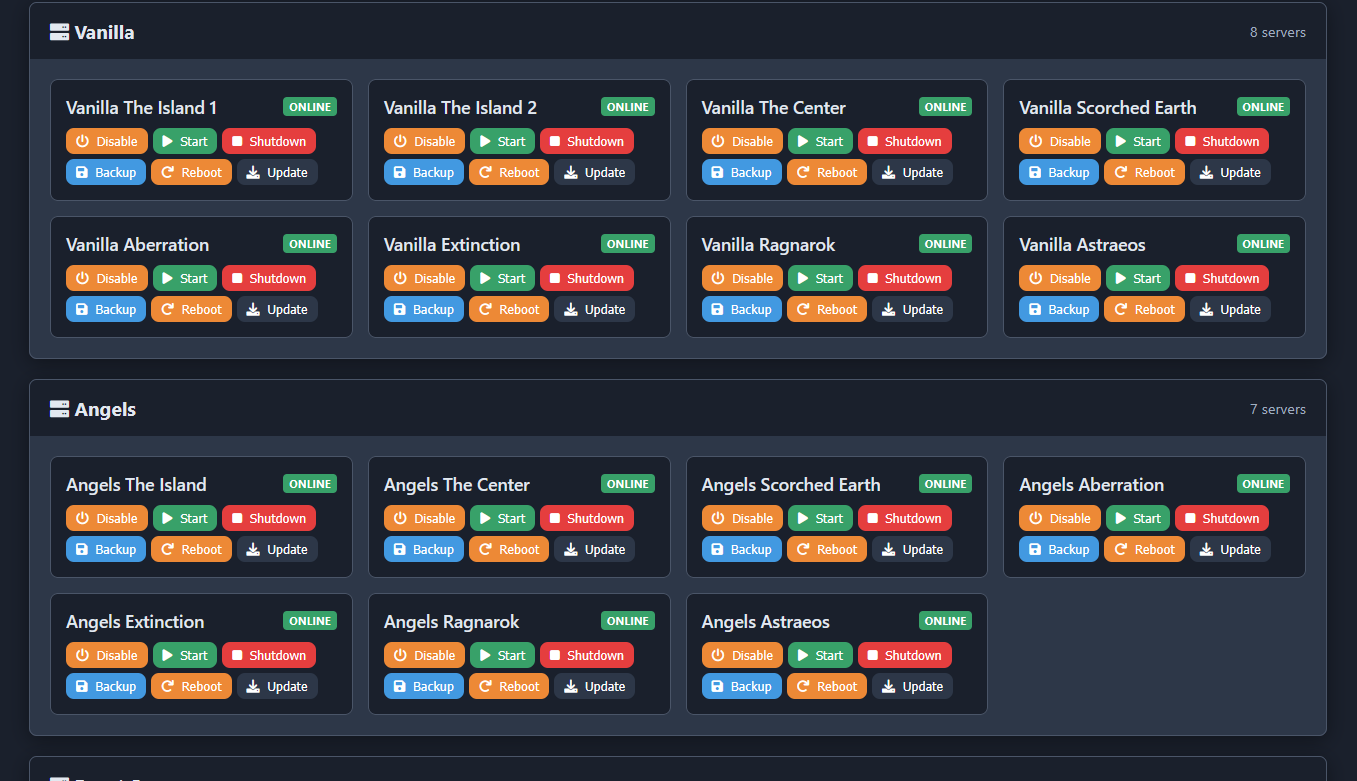Backup the Vanilla Aberration server

105,309
